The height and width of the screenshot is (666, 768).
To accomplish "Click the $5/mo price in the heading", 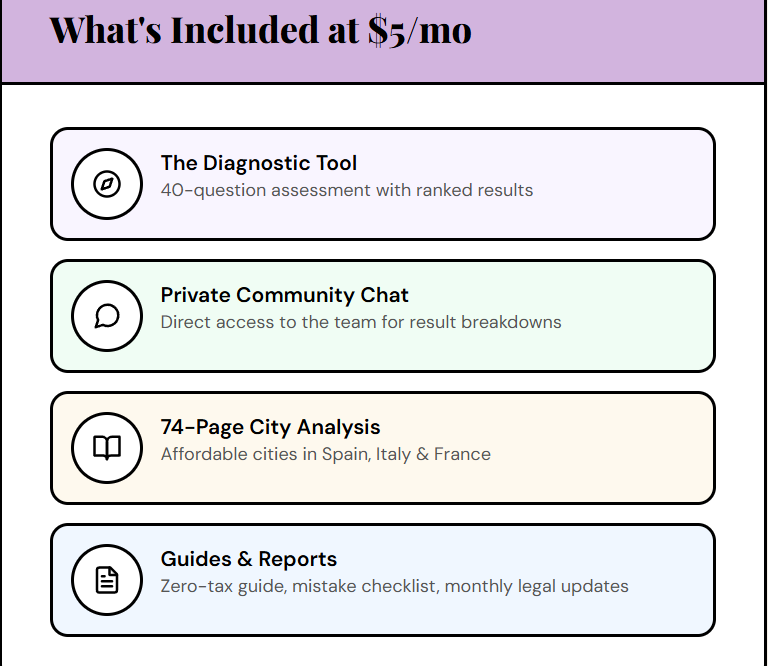I will (x=419, y=30).
